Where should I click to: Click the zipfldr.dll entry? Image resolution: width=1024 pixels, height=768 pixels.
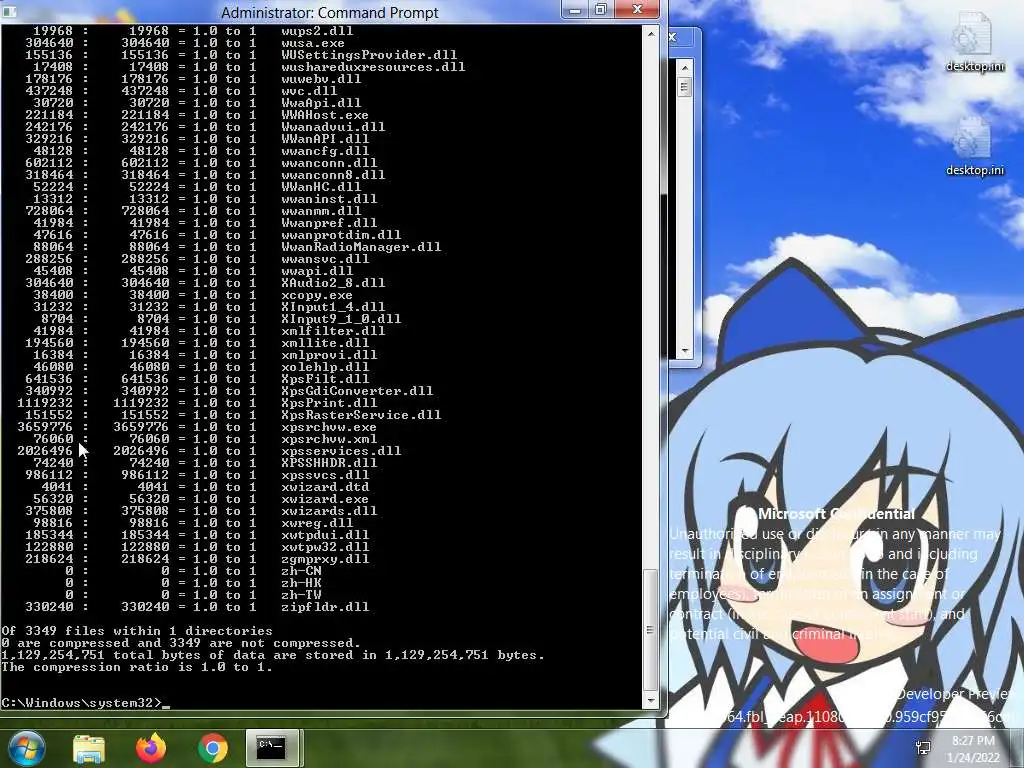325,607
